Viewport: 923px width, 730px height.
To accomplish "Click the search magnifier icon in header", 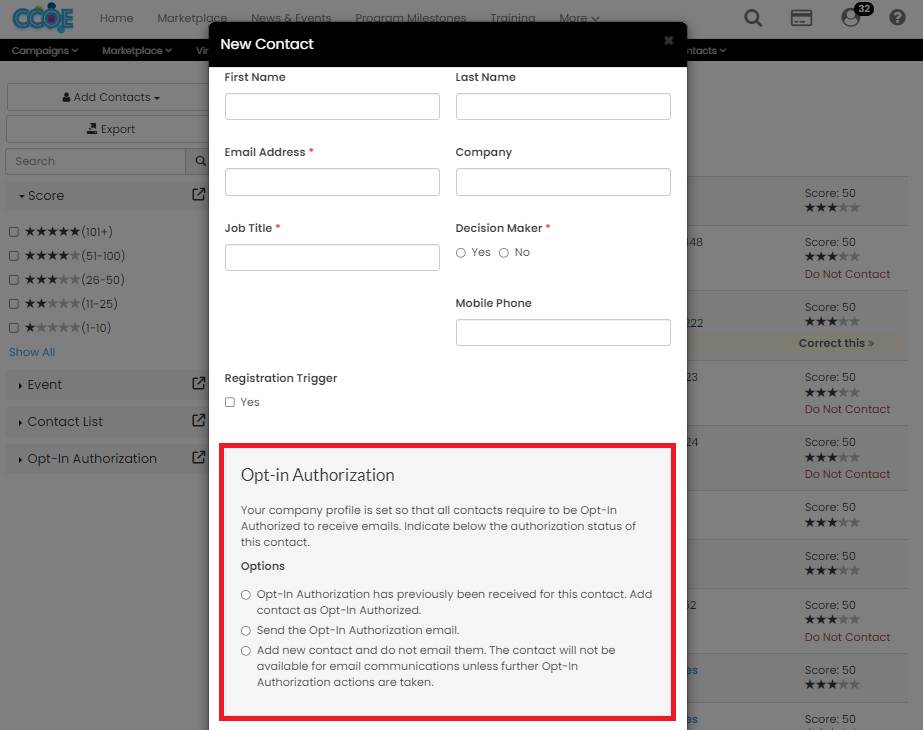I will tap(753, 18).
